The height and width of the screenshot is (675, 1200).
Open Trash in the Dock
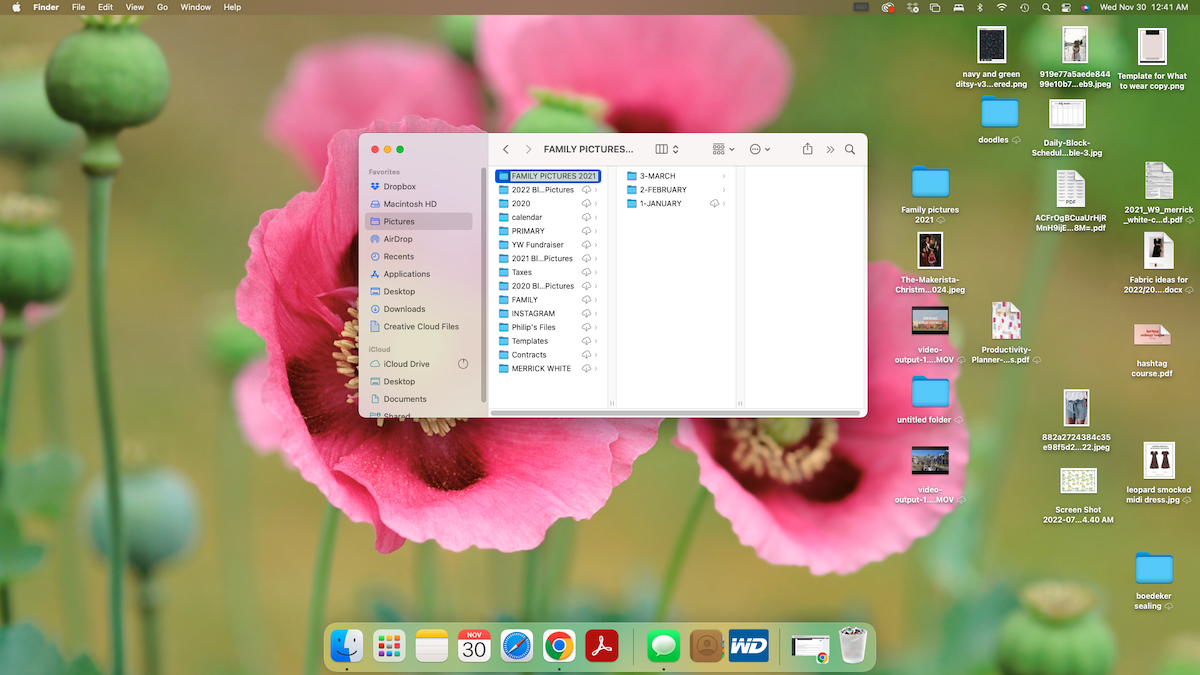click(x=852, y=645)
